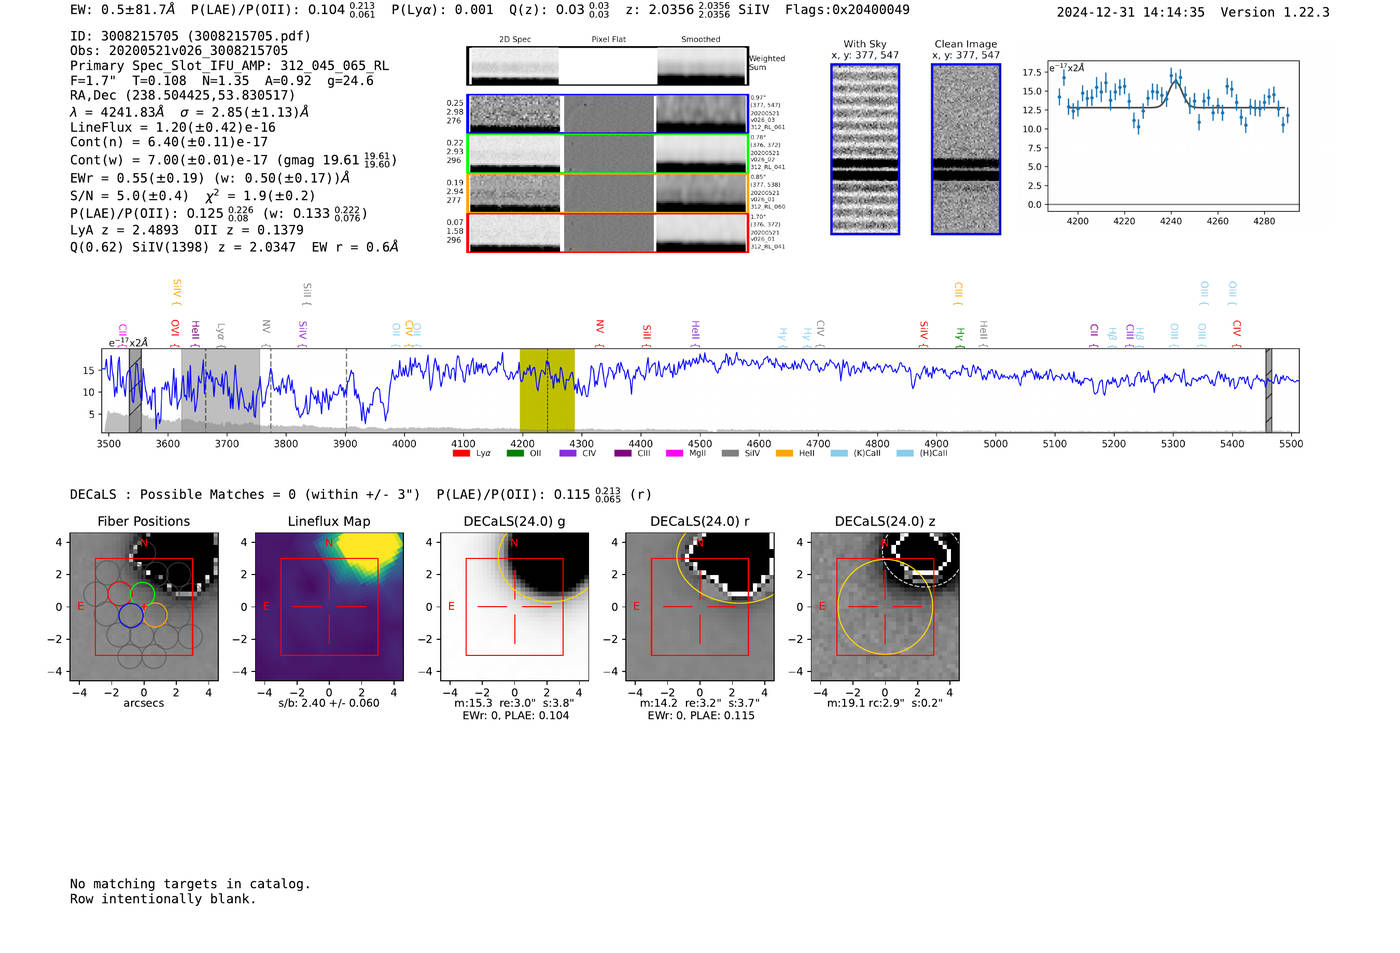Select the green-bordered fiber spectrum row
Image resolution: width=1400 pixels, height=953 pixels.
coord(607,154)
